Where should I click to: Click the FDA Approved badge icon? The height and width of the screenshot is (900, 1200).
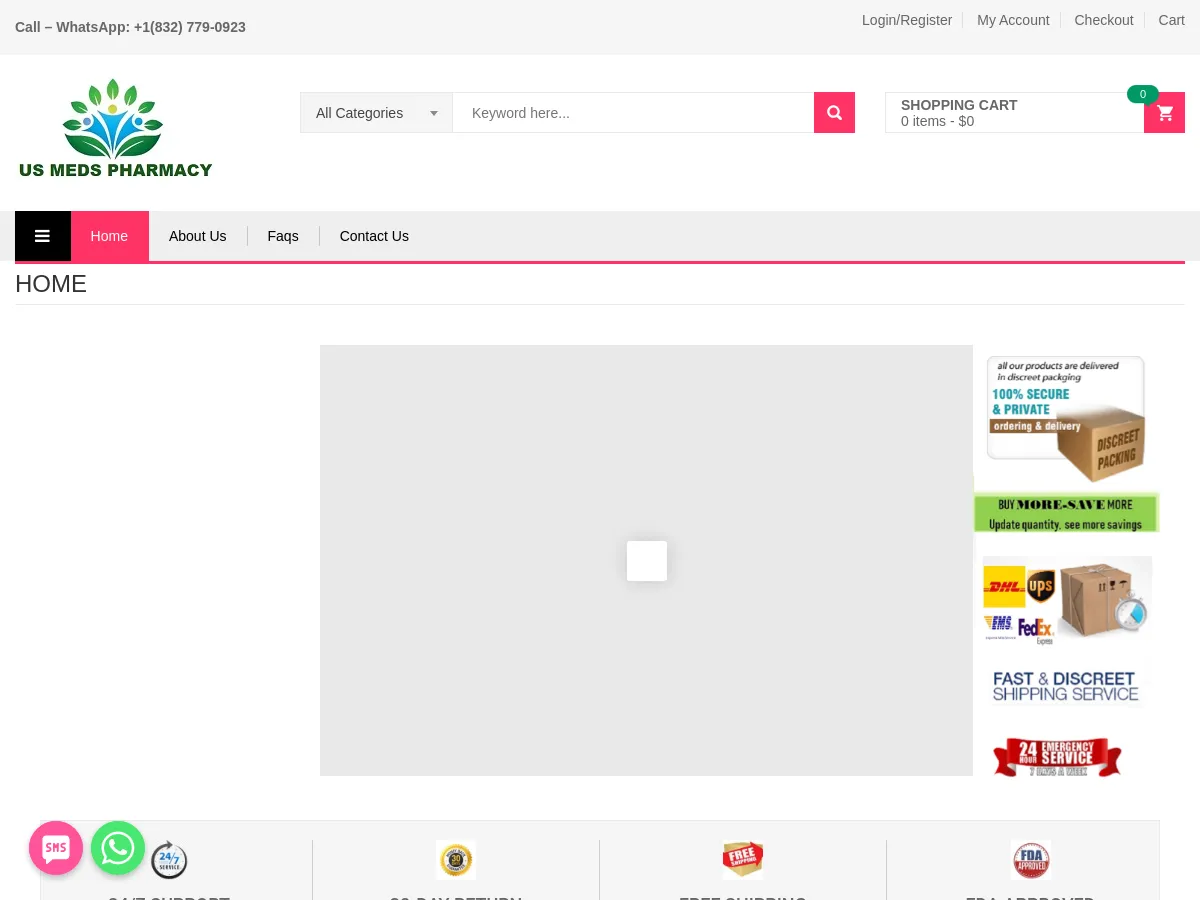coord(1030,859)
